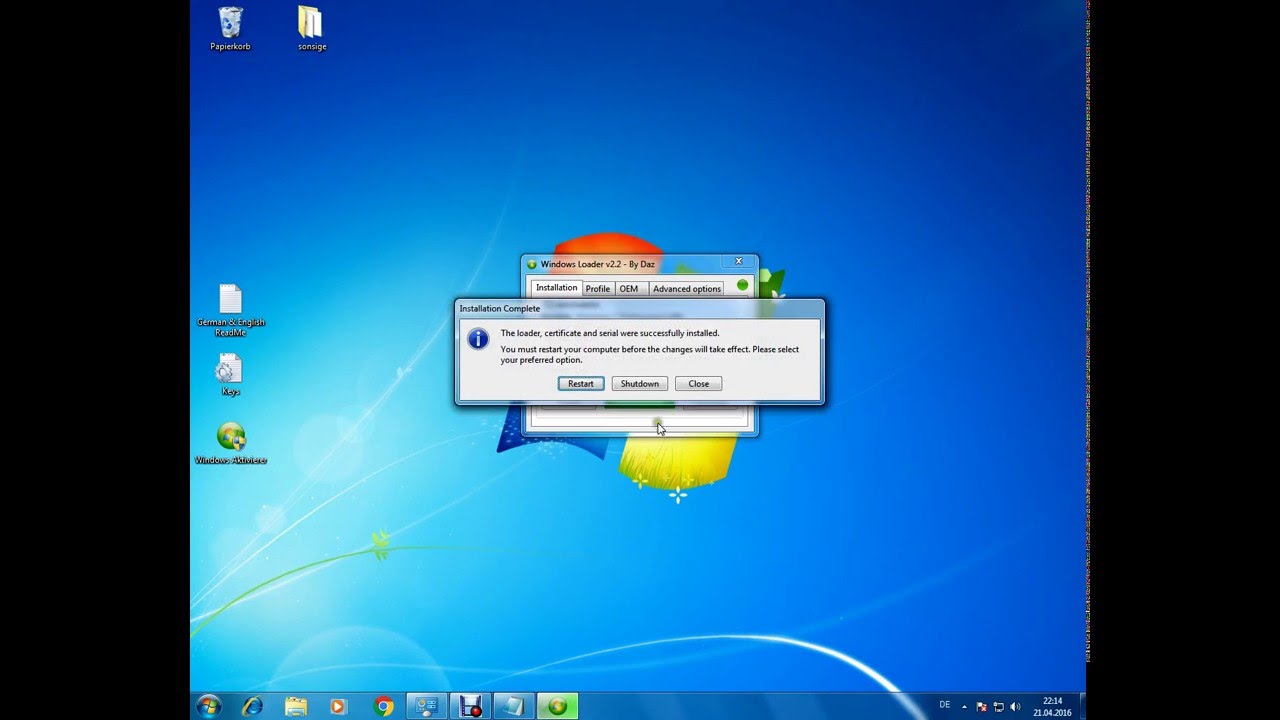Select the Windows Aktivierer desktop icon

(231, 443)
